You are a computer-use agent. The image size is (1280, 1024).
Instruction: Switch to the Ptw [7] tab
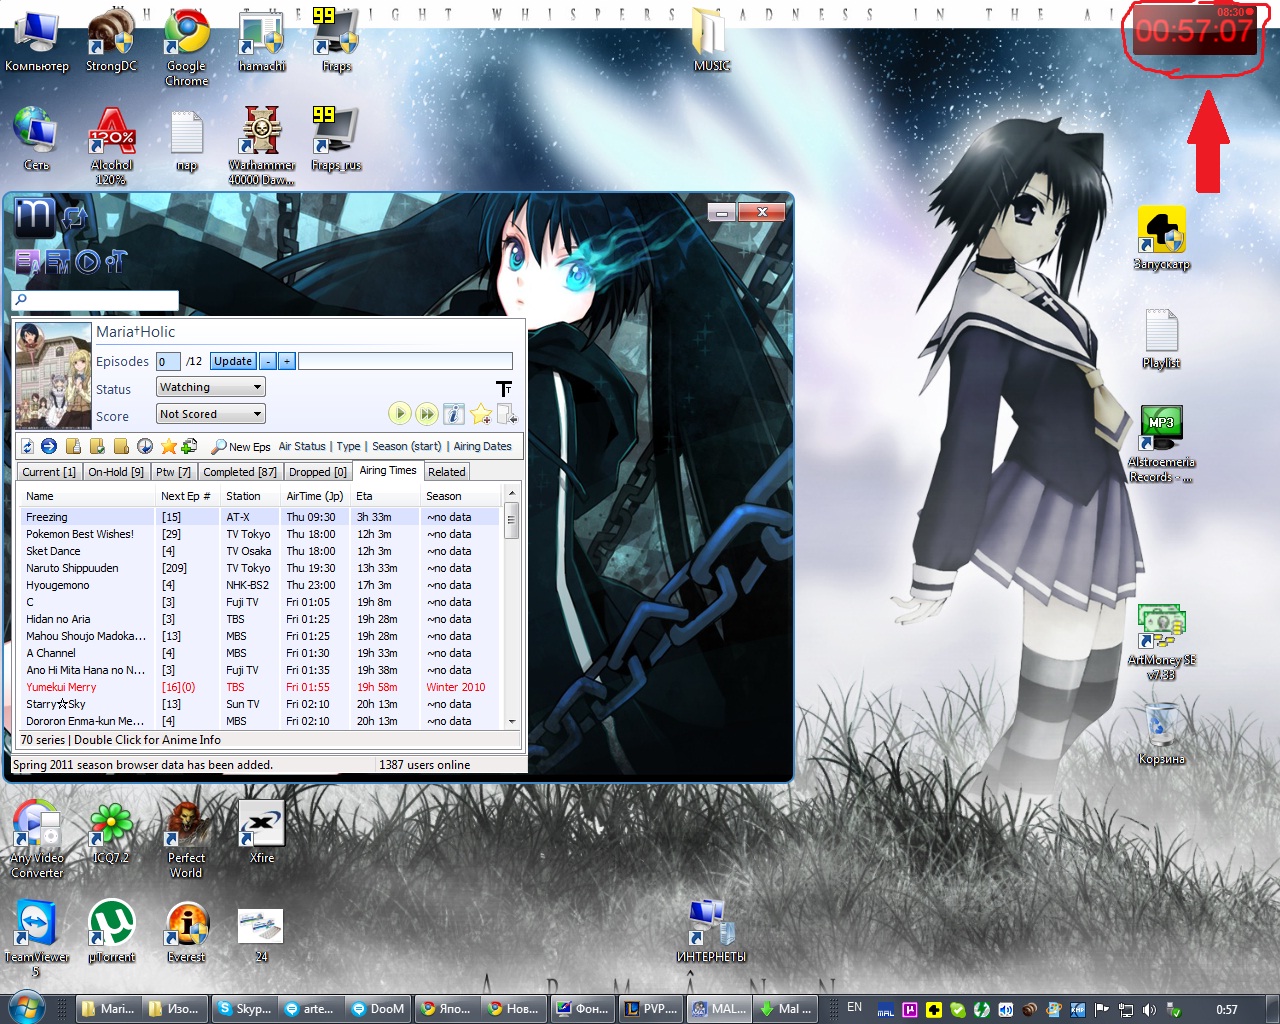pos(173,472)
